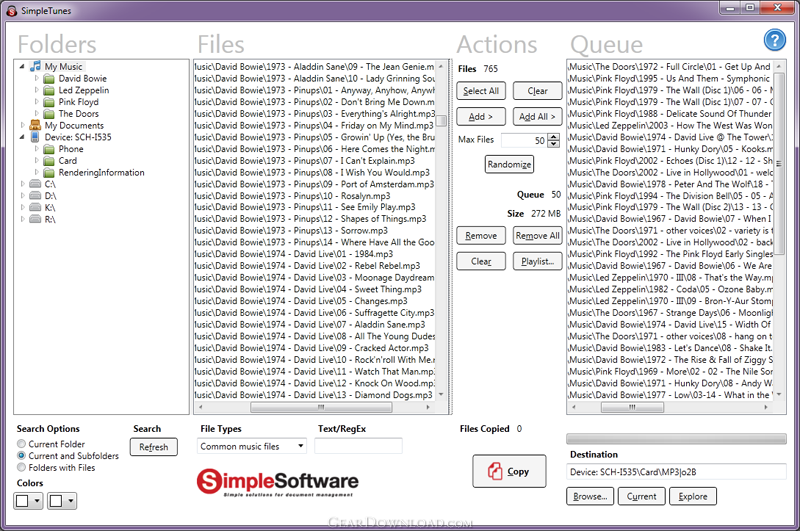The image size is (800, 531).
Task: Click the Browse... destination button
Action: [590, 496]
